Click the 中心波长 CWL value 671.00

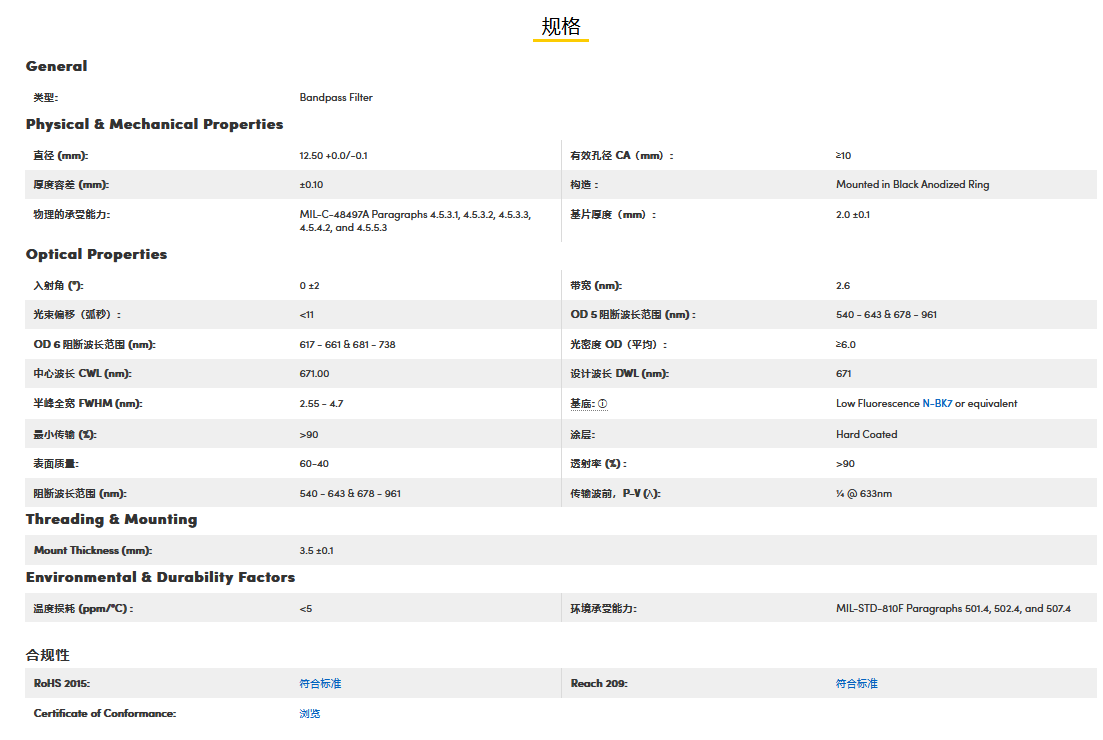pos(314,374)
